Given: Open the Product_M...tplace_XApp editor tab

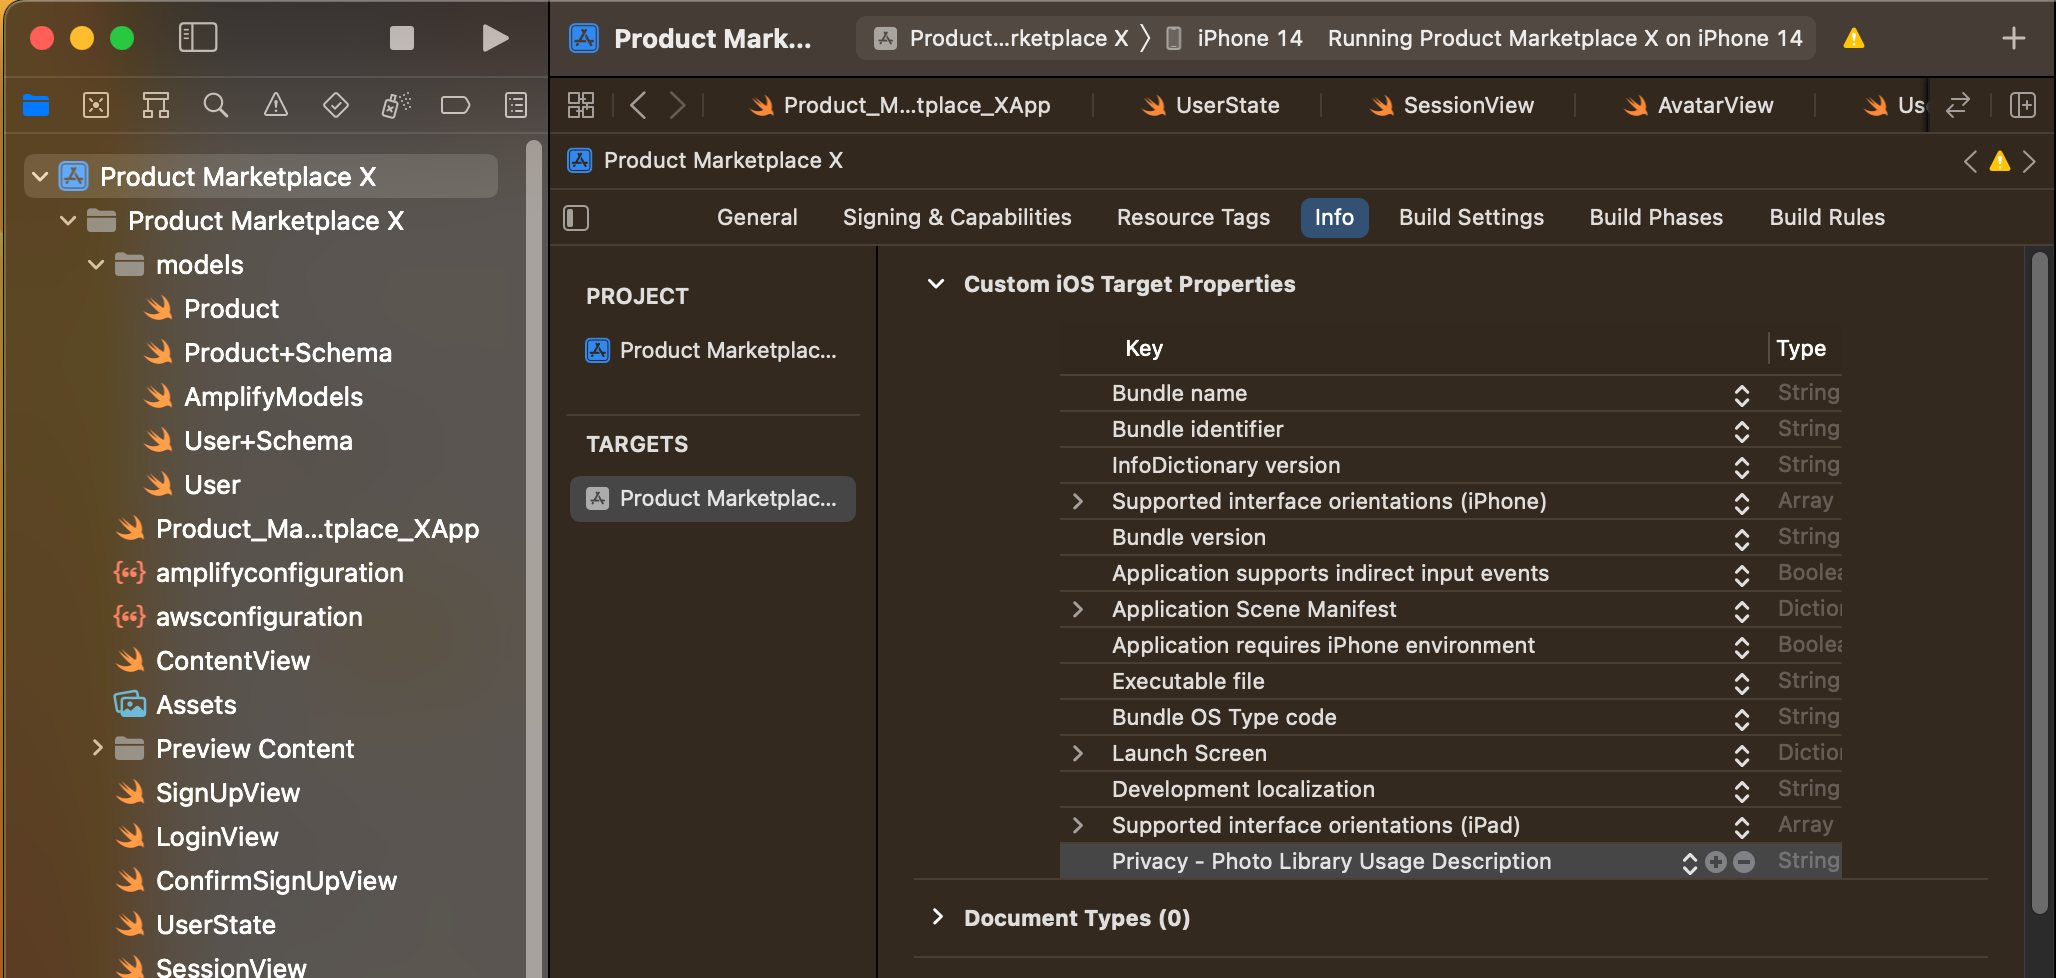Looking at the screenshot, I should click(900, 105).
